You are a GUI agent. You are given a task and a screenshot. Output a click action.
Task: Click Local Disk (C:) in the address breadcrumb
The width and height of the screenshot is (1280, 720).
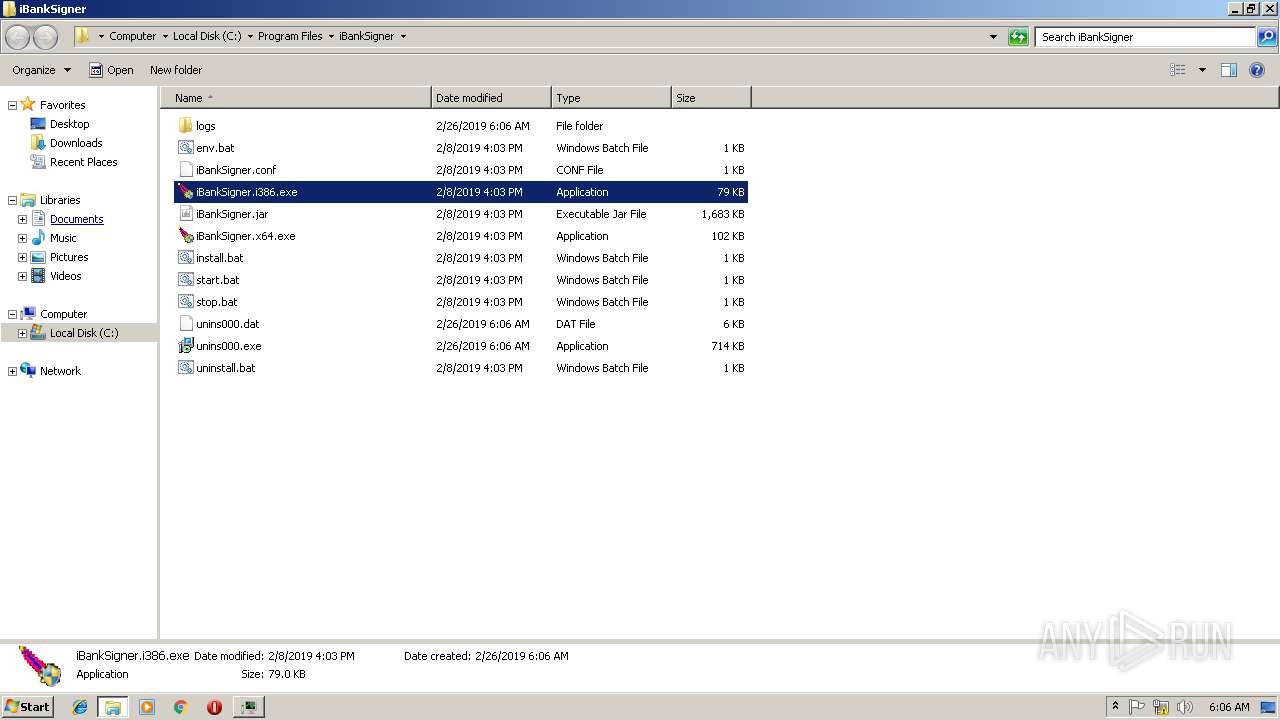[207, 36]
